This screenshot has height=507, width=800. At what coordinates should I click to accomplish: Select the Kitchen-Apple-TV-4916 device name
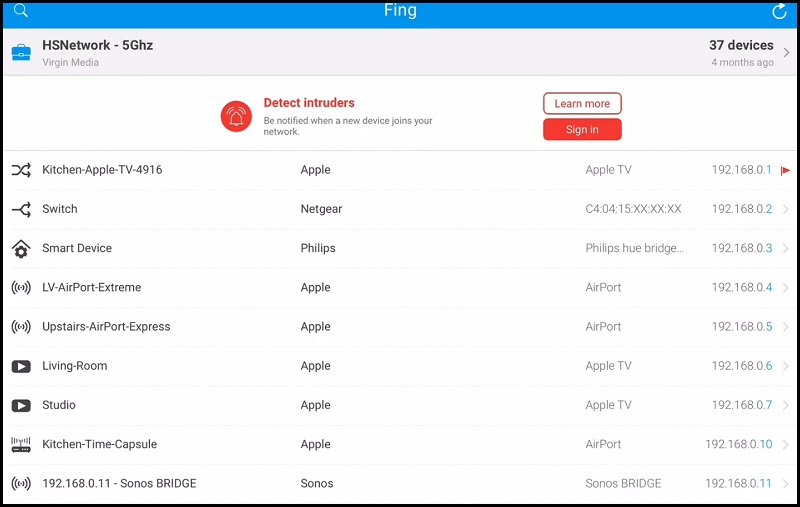102,170
